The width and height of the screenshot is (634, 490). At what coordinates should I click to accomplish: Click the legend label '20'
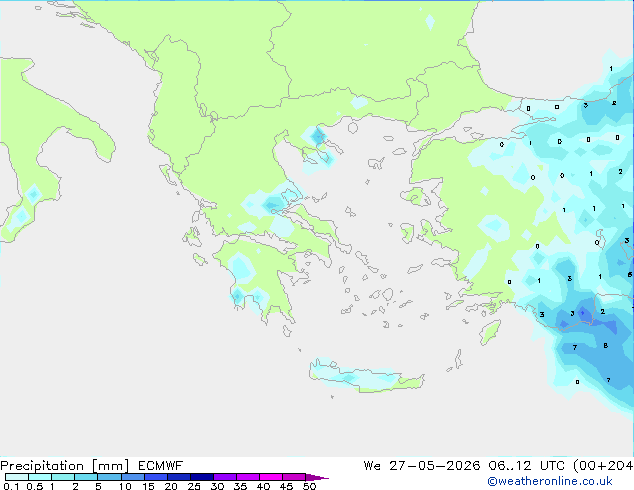pyautogui.click(x=171, y=486)
